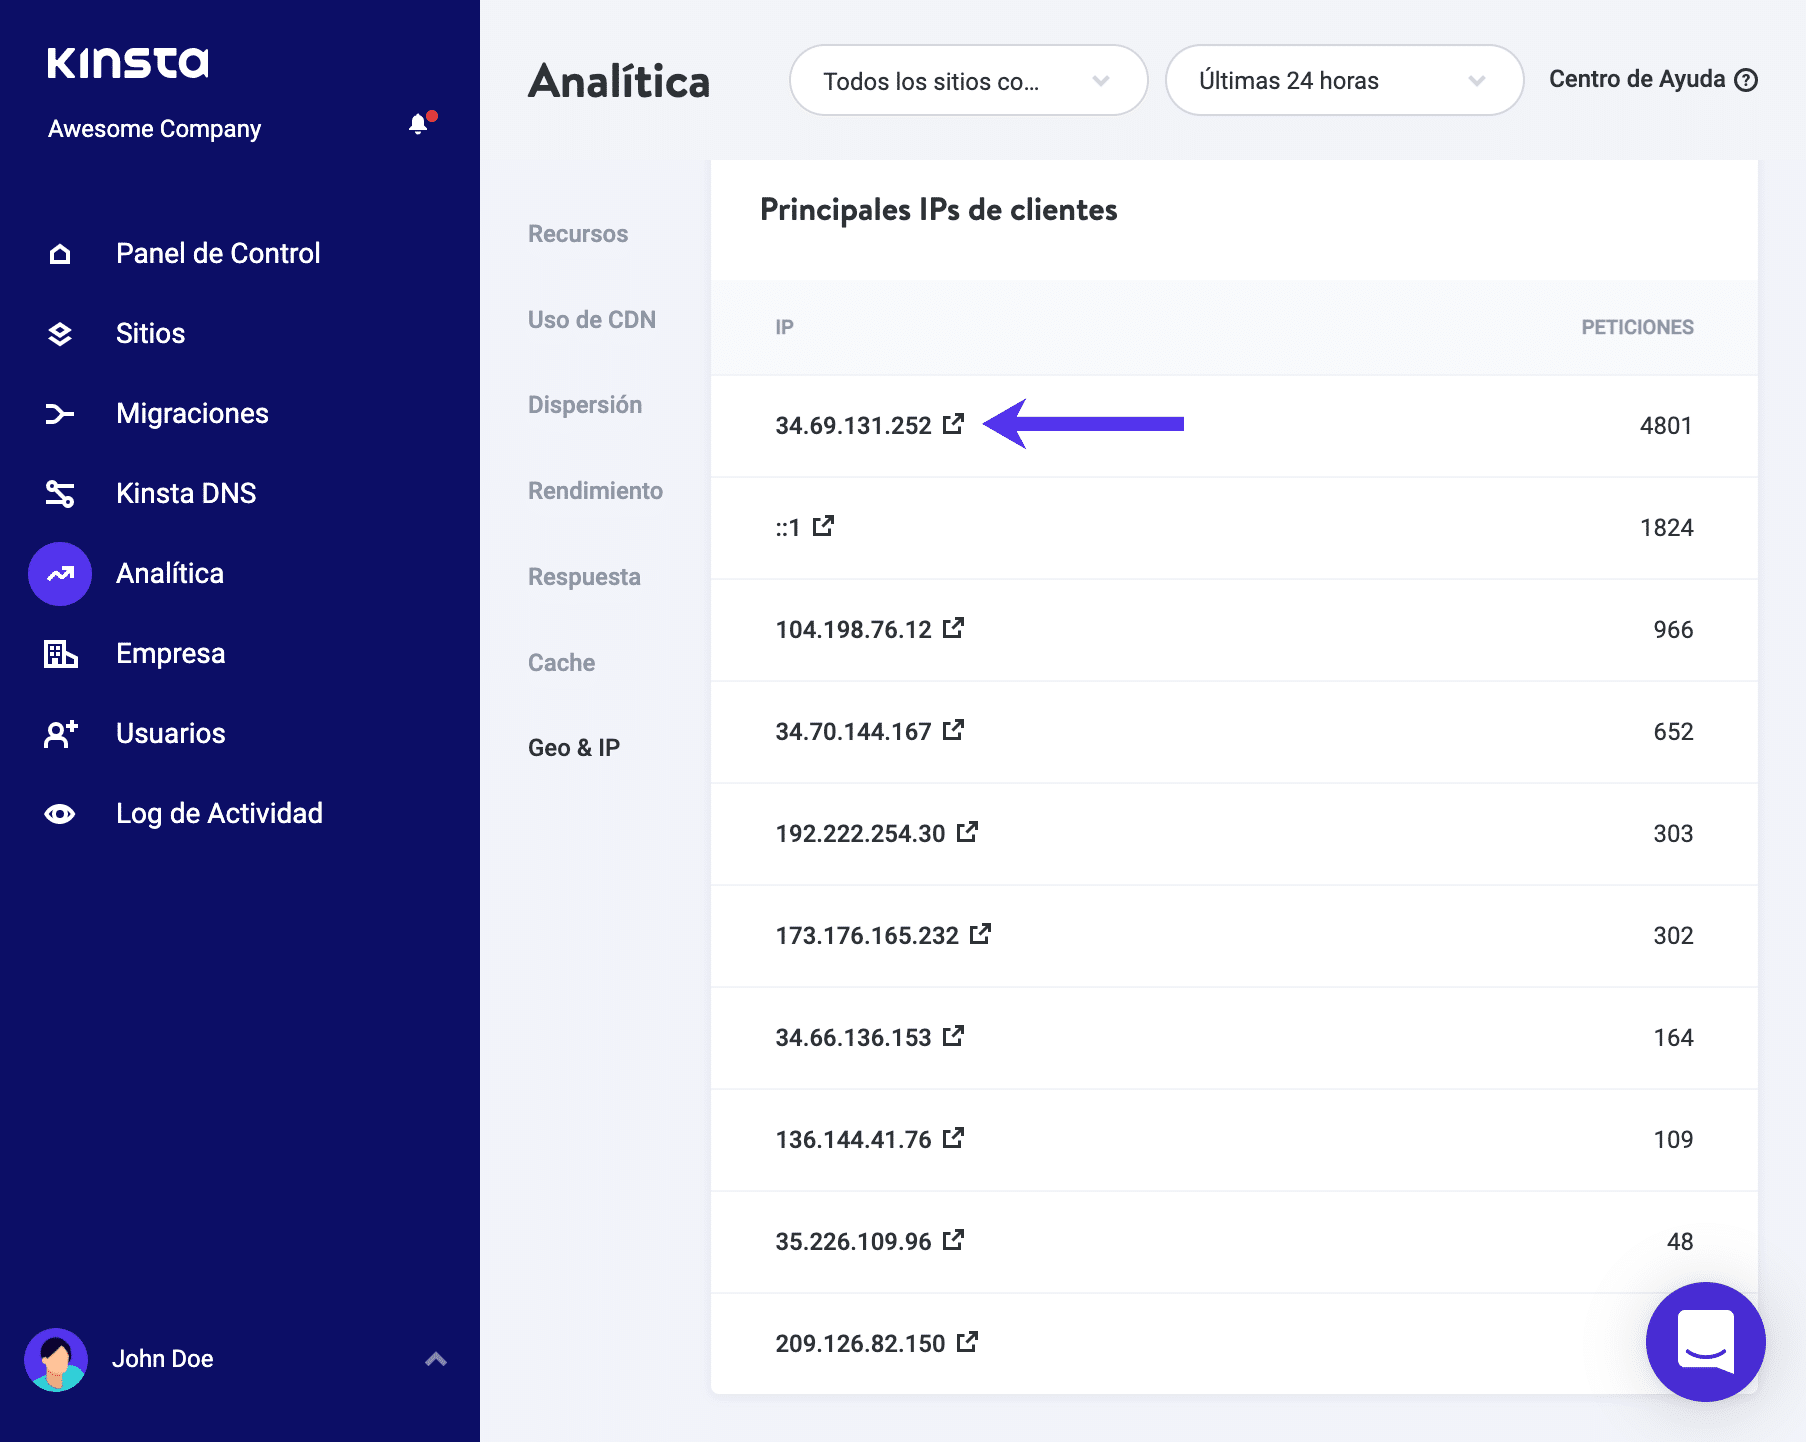The width and height of the screenshot is (1806, 1442).
Task: Click the IP address 173.176.165.232
Action: tap(866, 936)
